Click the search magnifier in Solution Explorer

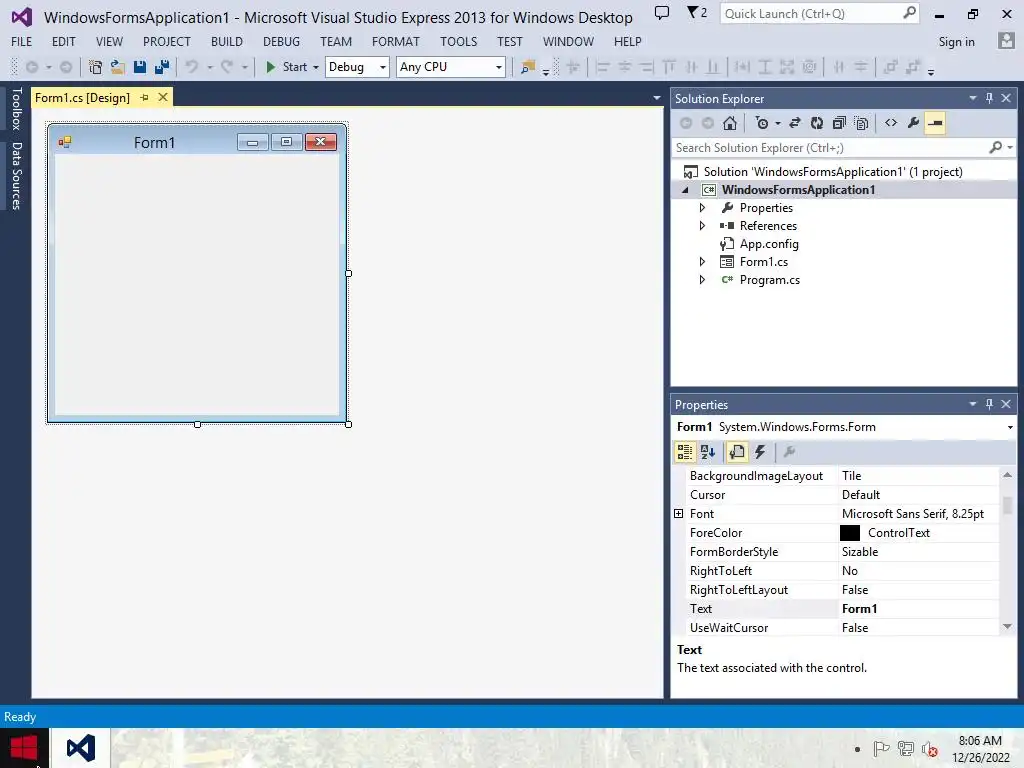click(996, 148)
